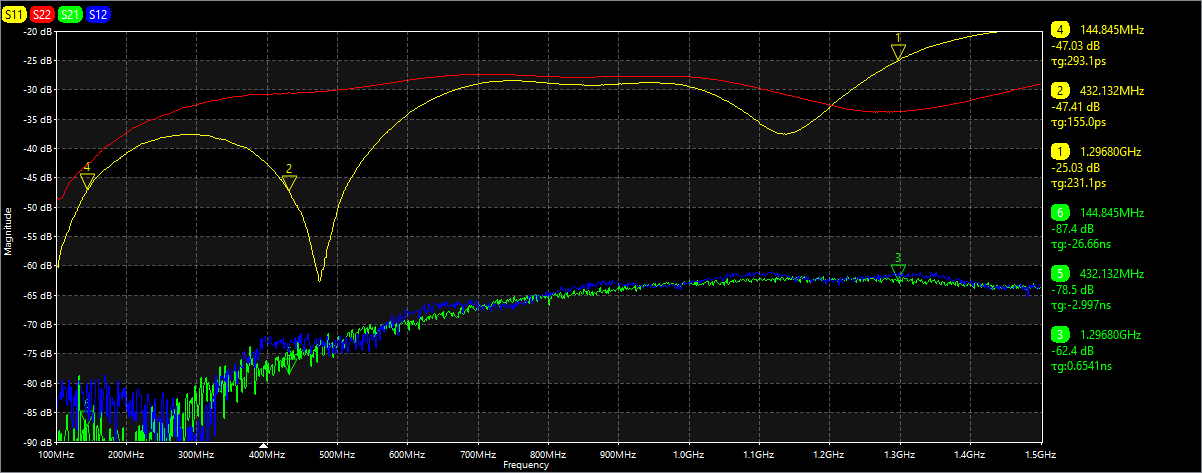Screen dimensions: 1202x473
Task: Click the yellow marker 2 readout badge
Action: coord(1059,90)
